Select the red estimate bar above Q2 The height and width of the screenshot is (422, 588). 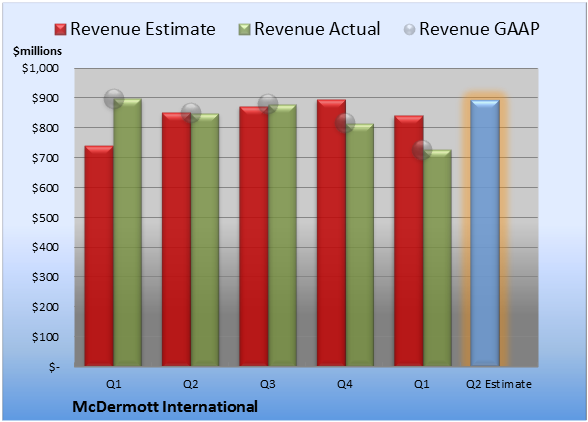(176, 239)
